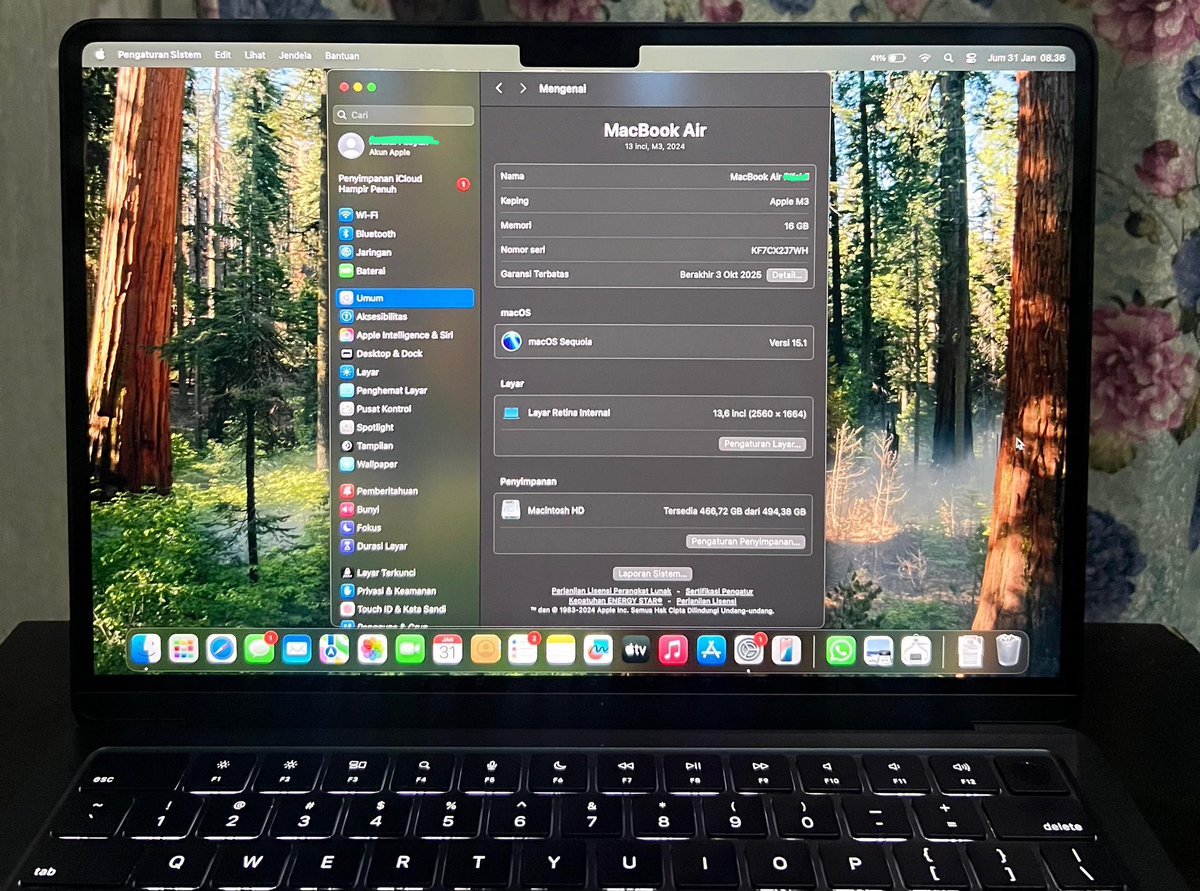Click Pengaturan Penyimpanan… button

(746, 541)
